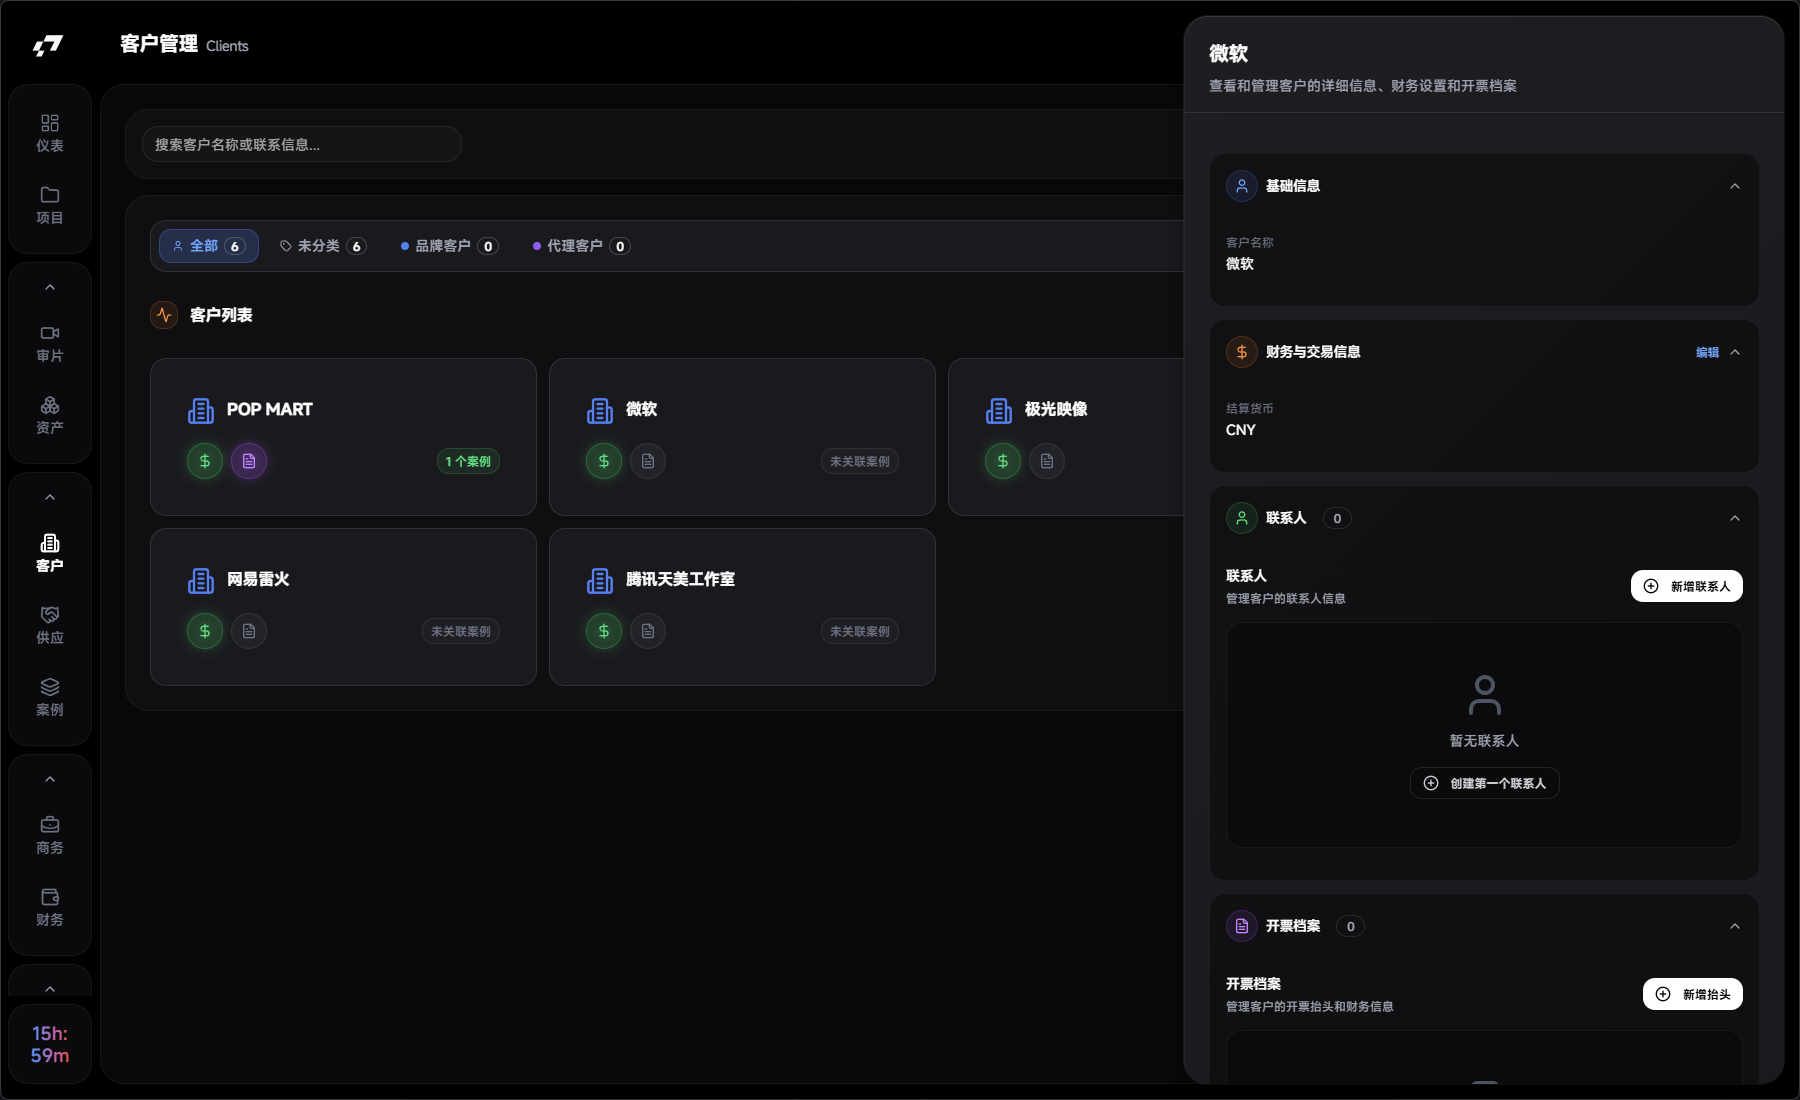Switch to the 未分类 filter tab
Image resolution: width=1800 pixels, height=1100 pixels.
[323, 246]
